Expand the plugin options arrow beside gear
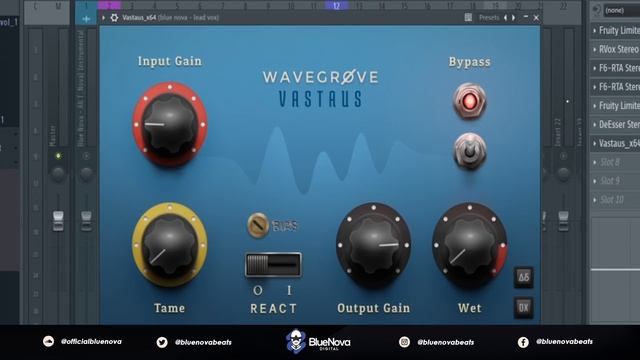The width and height of the screenshot is (640, 360). pyautogui.click(x=103, y=18)
